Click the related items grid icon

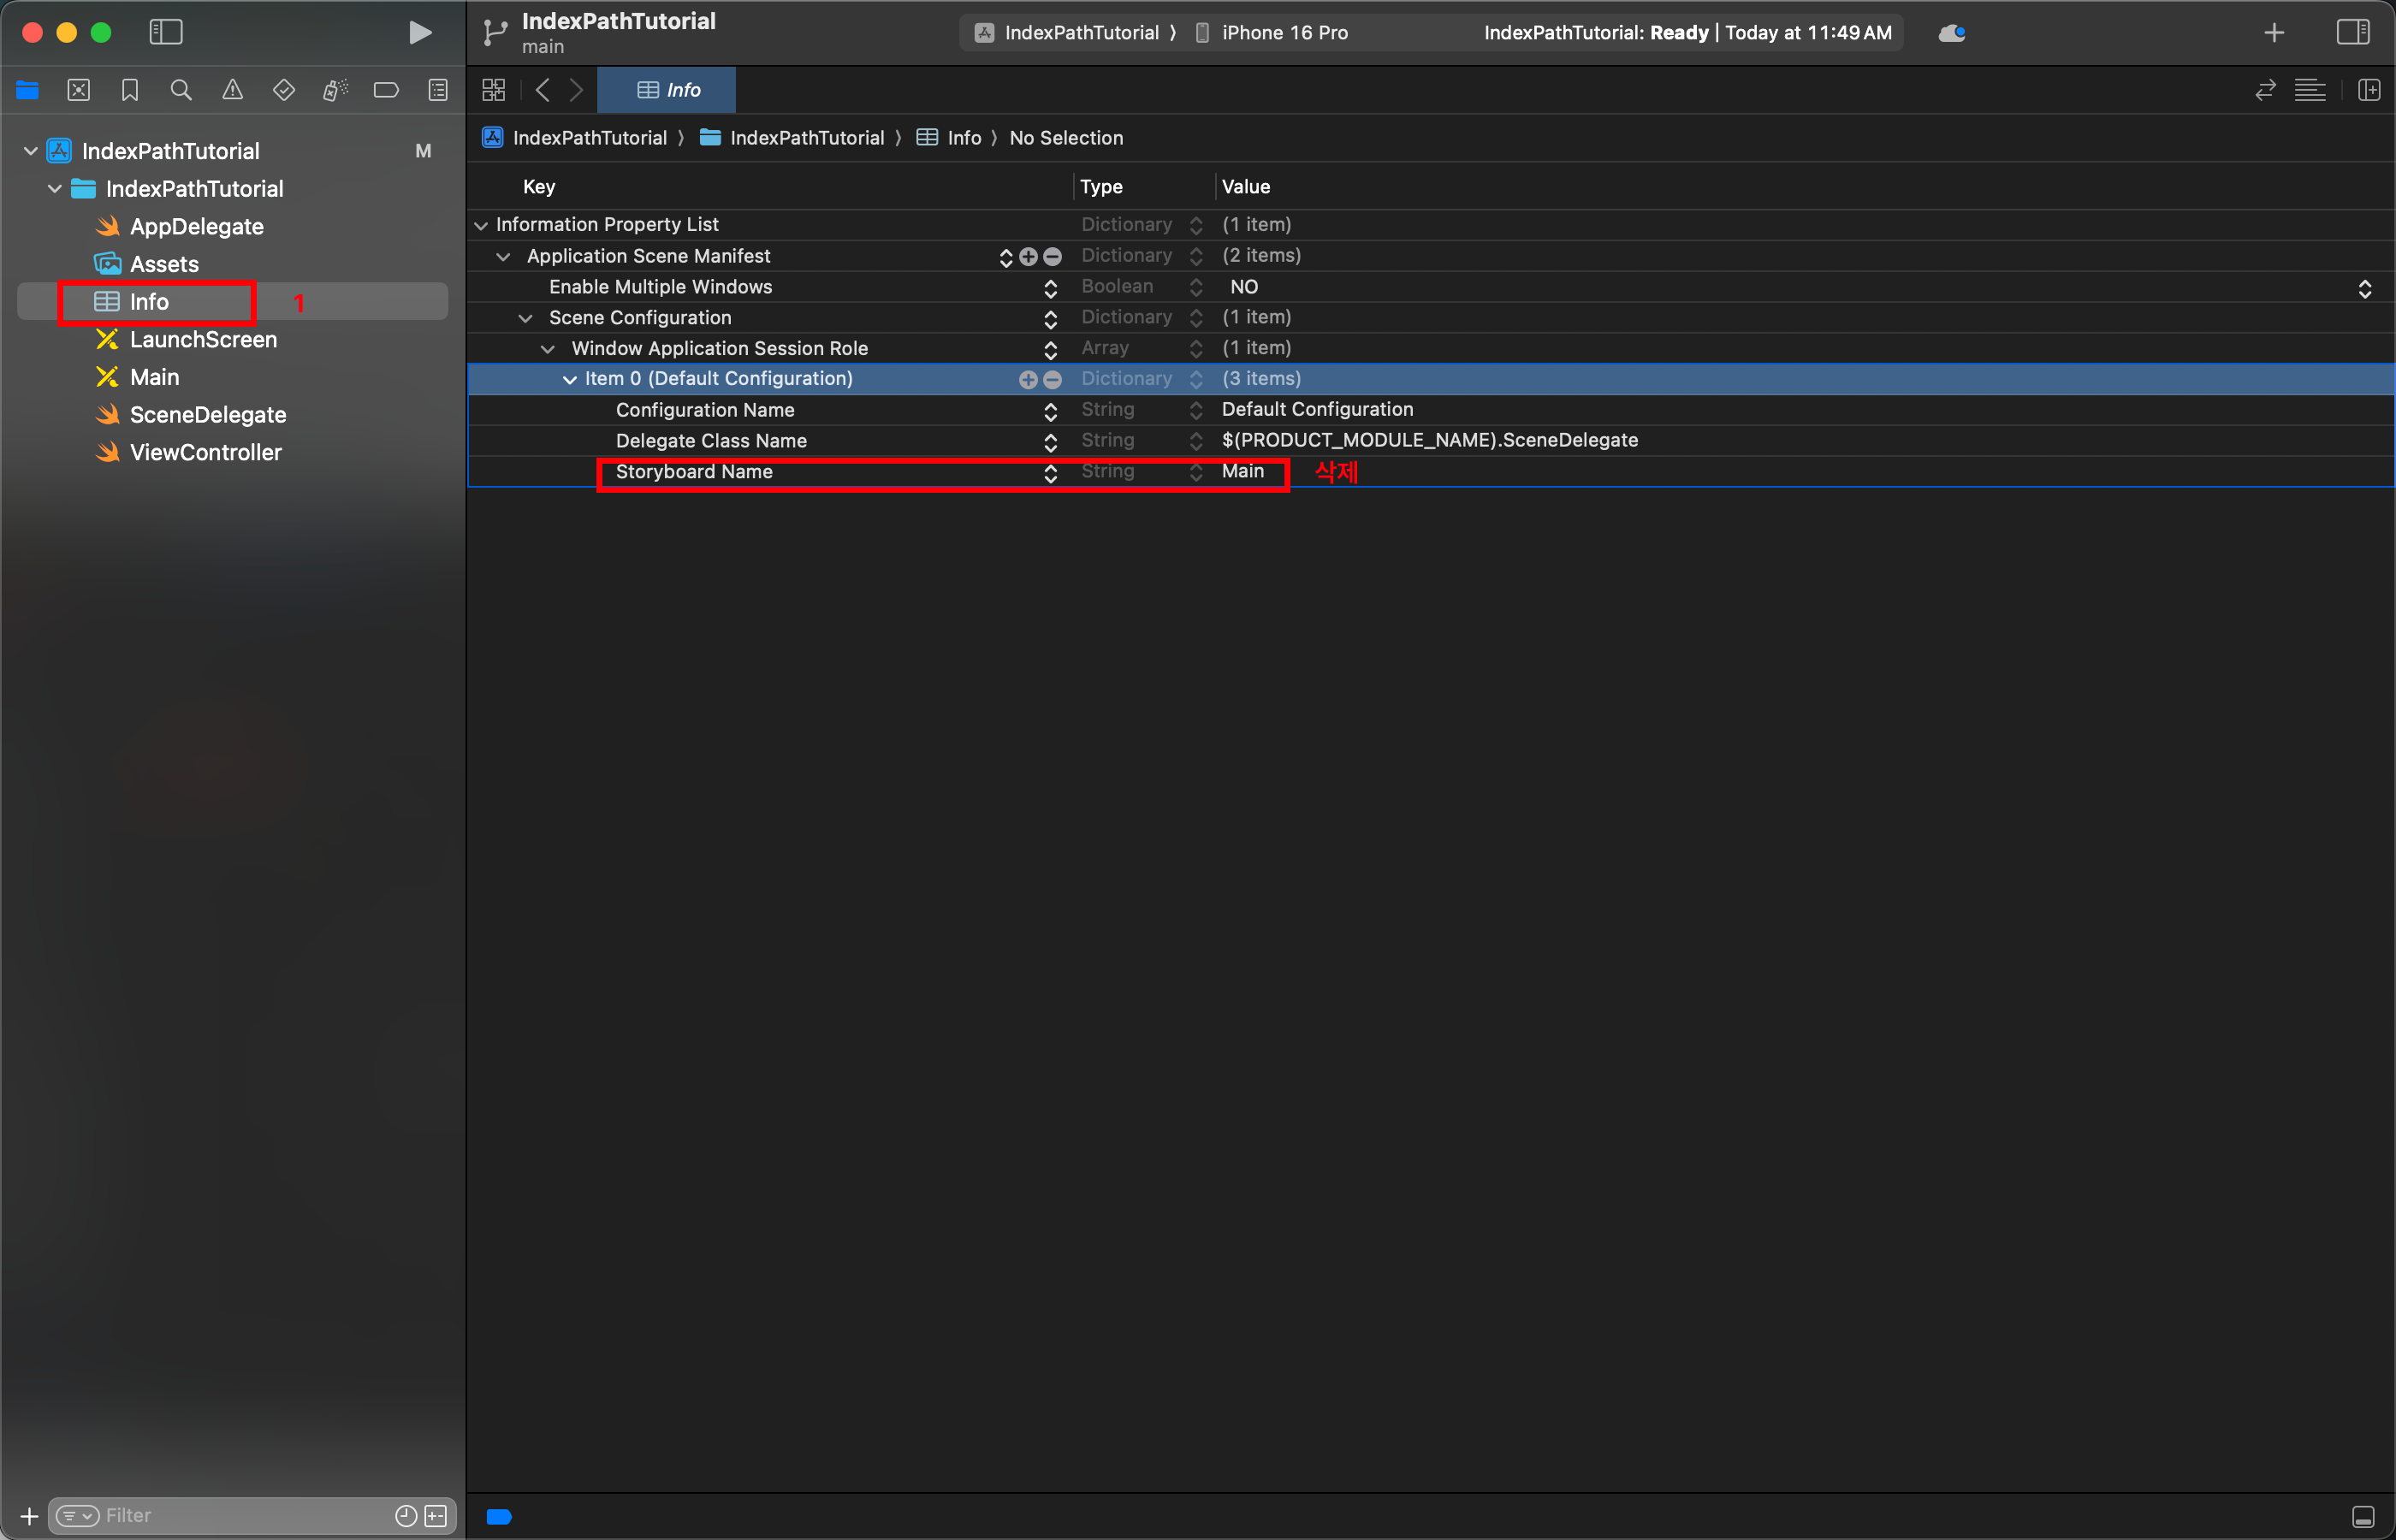[x=494, y=90]
